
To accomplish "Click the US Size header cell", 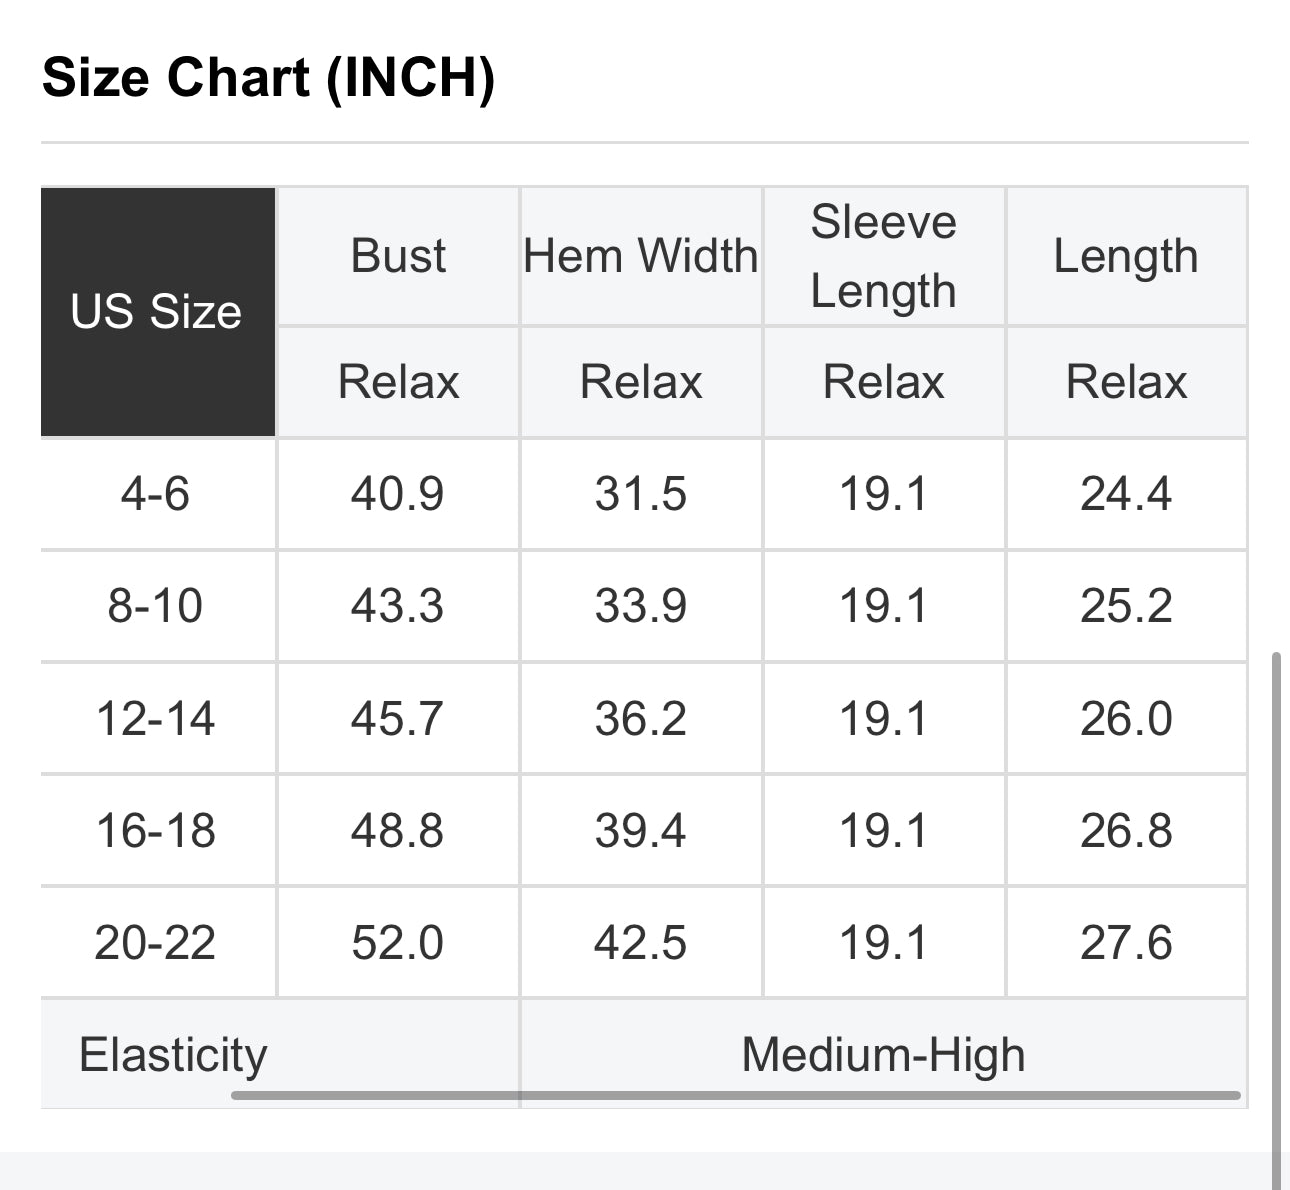I will [x=157, y=311].
